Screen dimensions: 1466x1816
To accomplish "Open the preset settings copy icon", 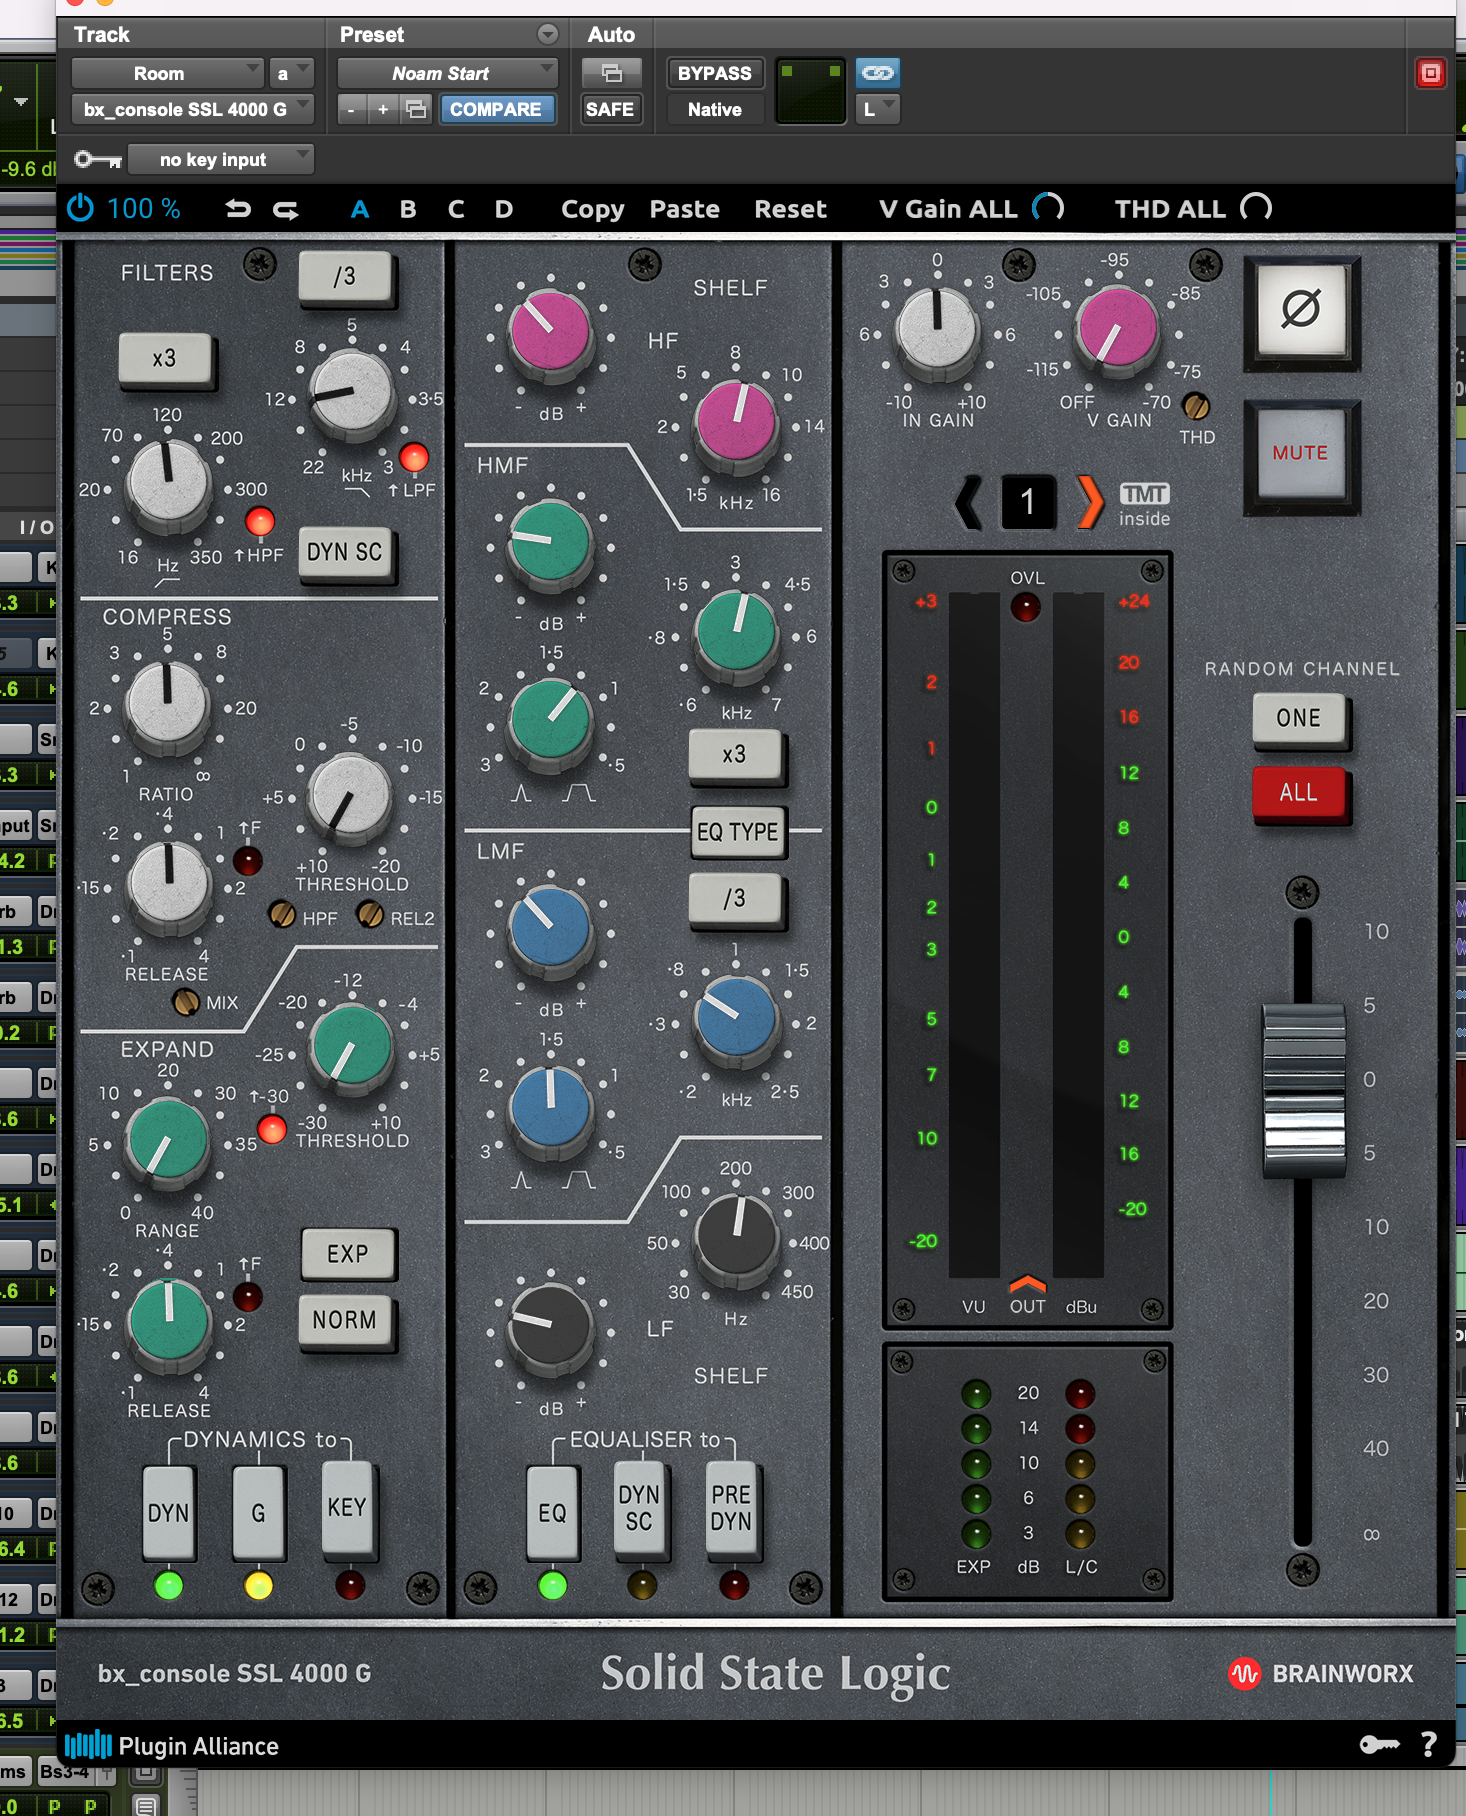I will [416, 109].
